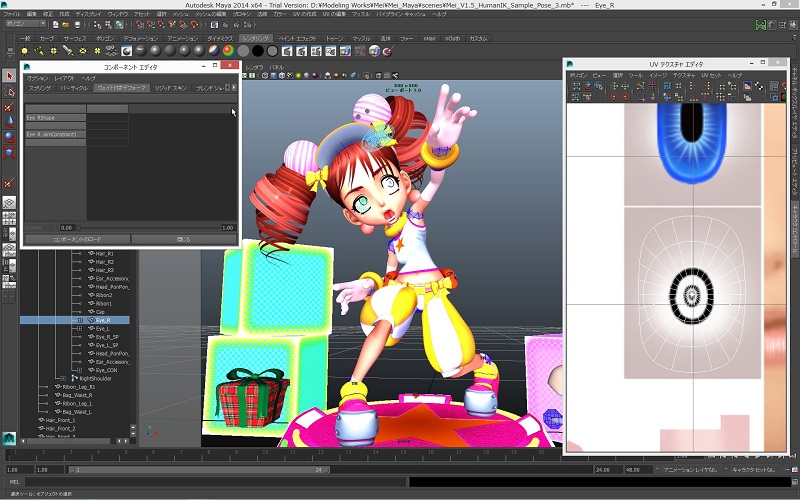Select Hair_Front_1 in the outliner
800x500 pixels.
tap(60, 420)
